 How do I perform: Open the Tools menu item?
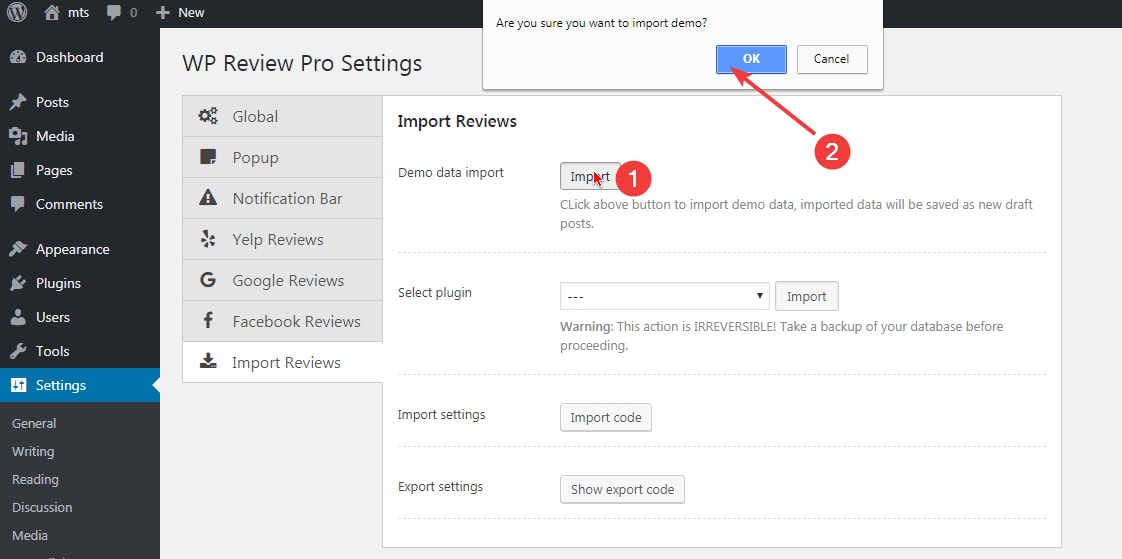tap(80, 351)
